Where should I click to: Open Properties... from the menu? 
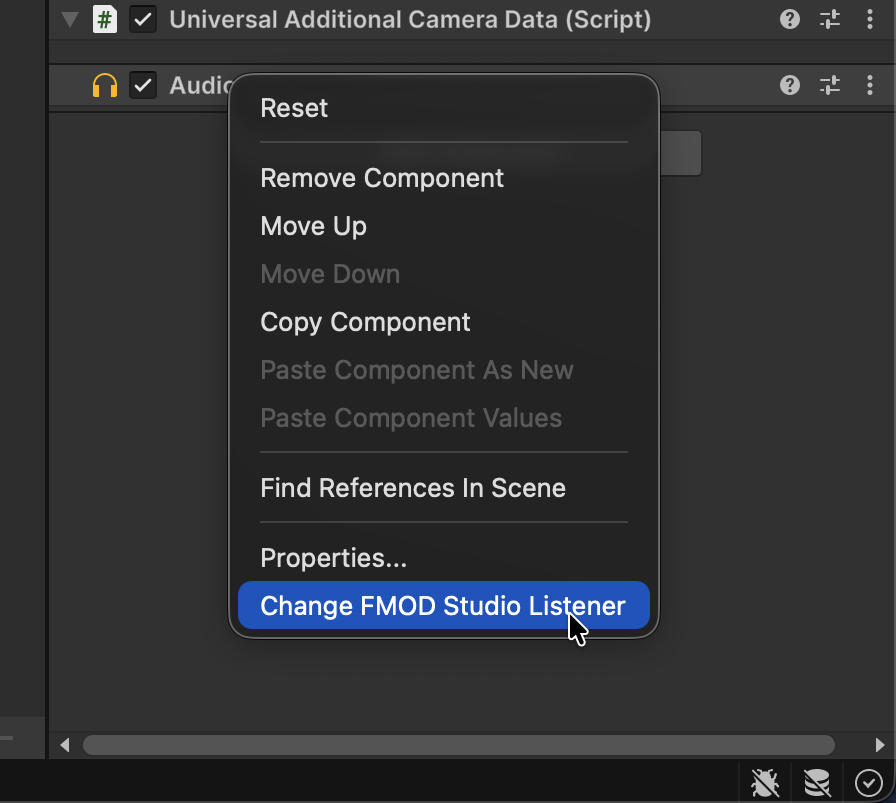coord(443,558)
